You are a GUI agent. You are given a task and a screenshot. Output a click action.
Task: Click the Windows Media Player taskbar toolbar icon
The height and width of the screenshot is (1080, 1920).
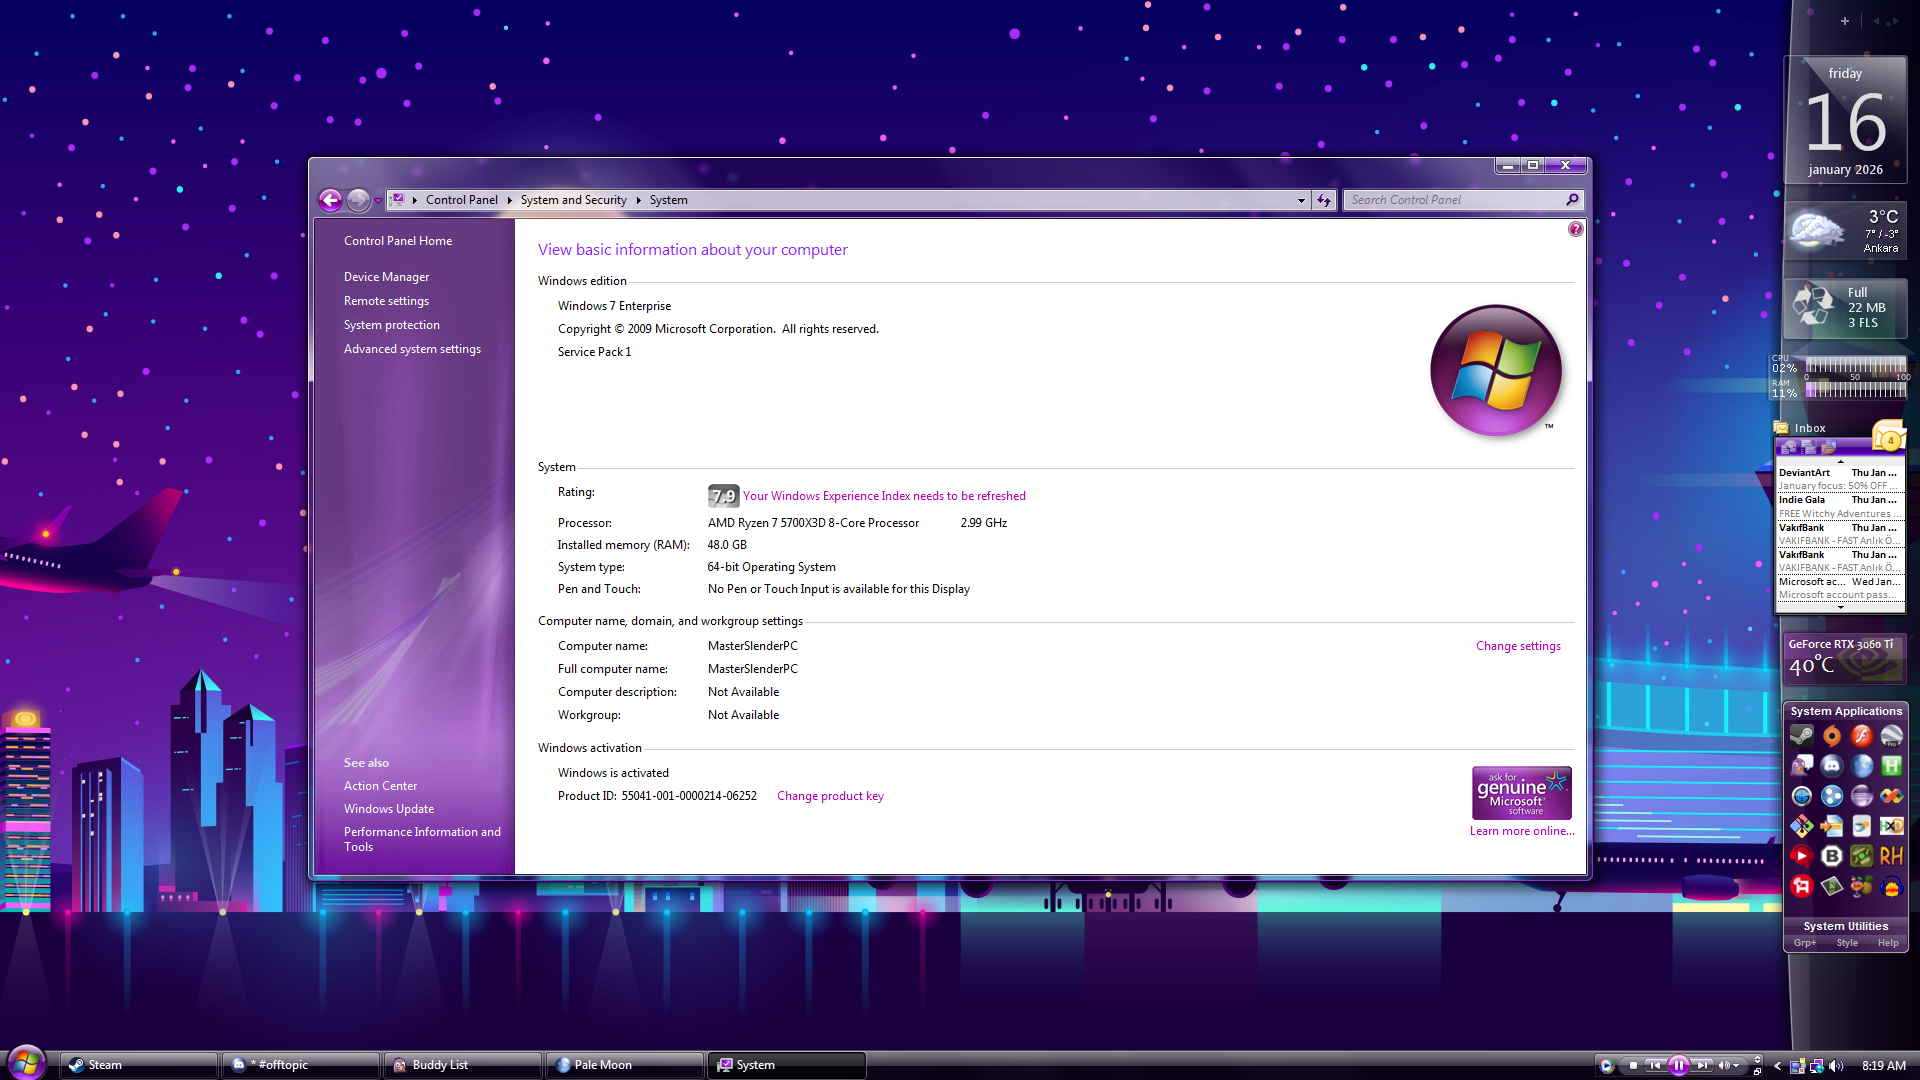1606,1066
